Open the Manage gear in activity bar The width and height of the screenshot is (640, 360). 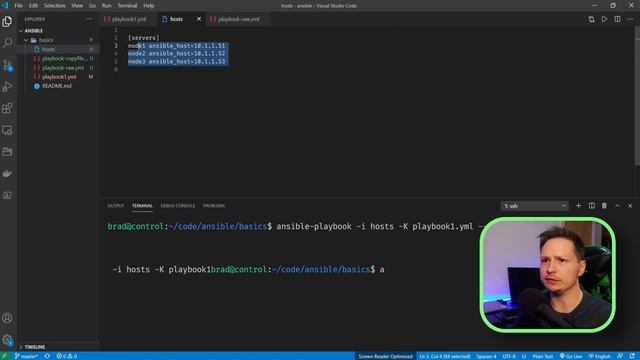[7, 339]
